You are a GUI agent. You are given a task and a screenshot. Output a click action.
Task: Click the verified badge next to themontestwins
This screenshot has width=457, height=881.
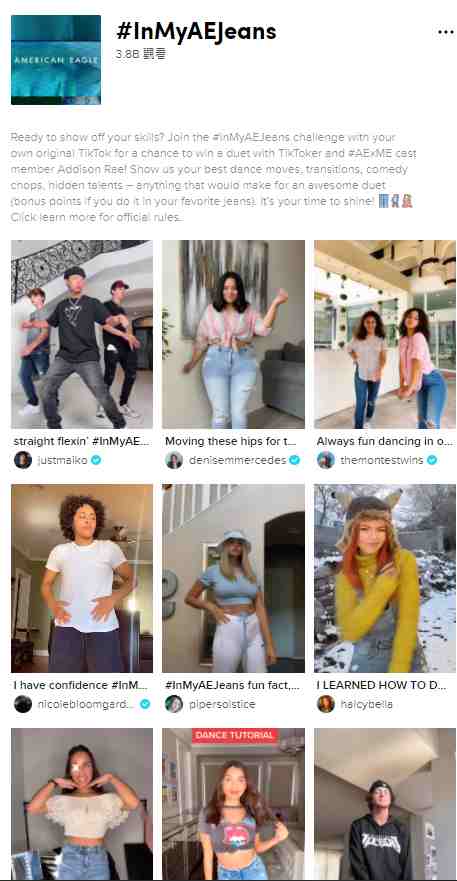pos(432,460)
